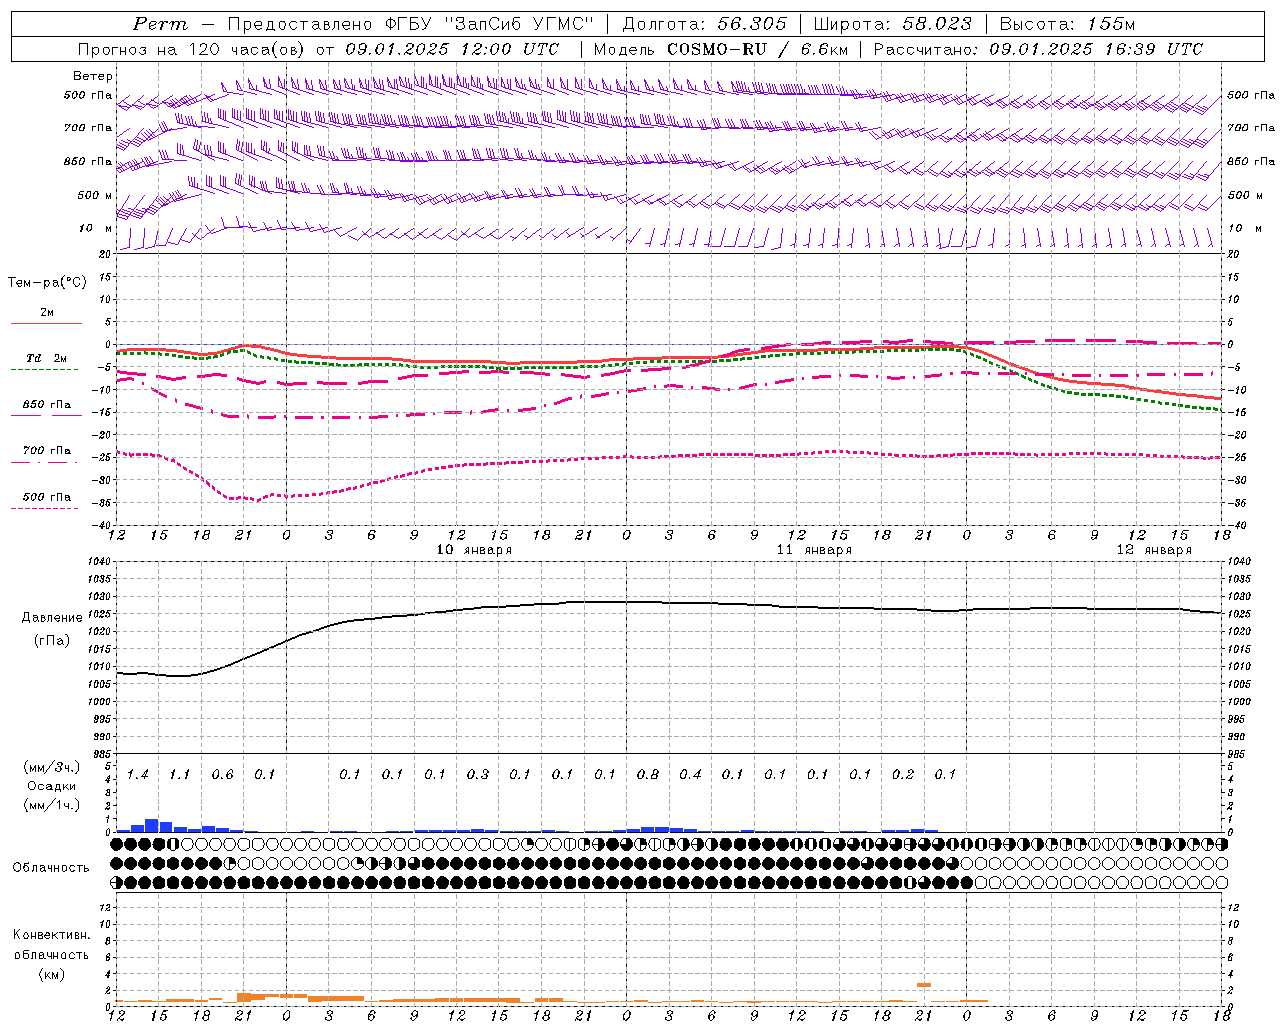
Task: Select the solid '2м' temperature legend entry above 'Td 2м'
Action: pyautogui.click(x=46, y=313)
